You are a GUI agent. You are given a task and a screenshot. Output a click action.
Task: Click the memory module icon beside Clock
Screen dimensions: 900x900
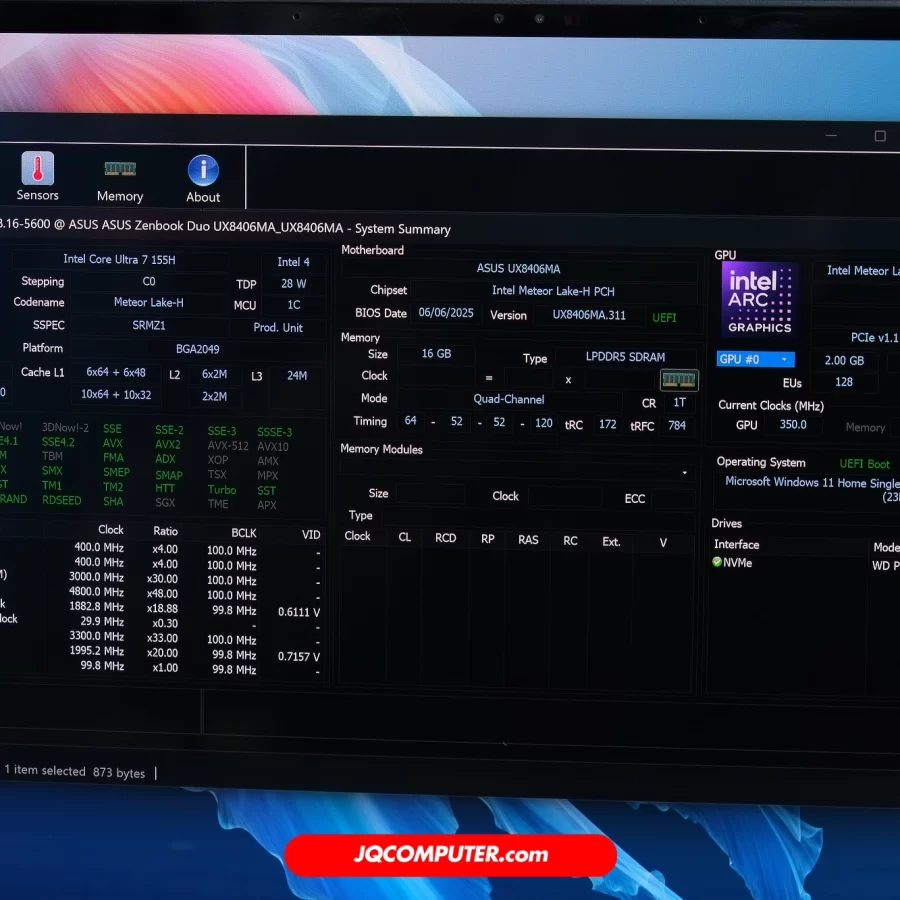677,379
